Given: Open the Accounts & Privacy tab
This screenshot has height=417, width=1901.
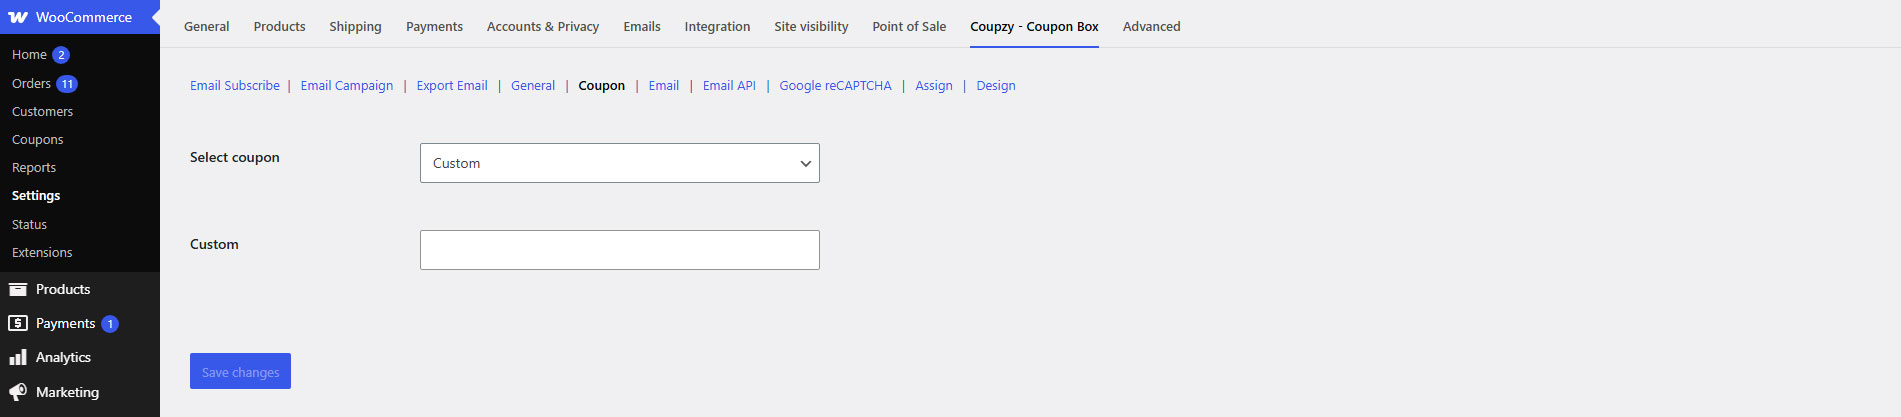Looking at the screenshot, I should tap(543, 26).
